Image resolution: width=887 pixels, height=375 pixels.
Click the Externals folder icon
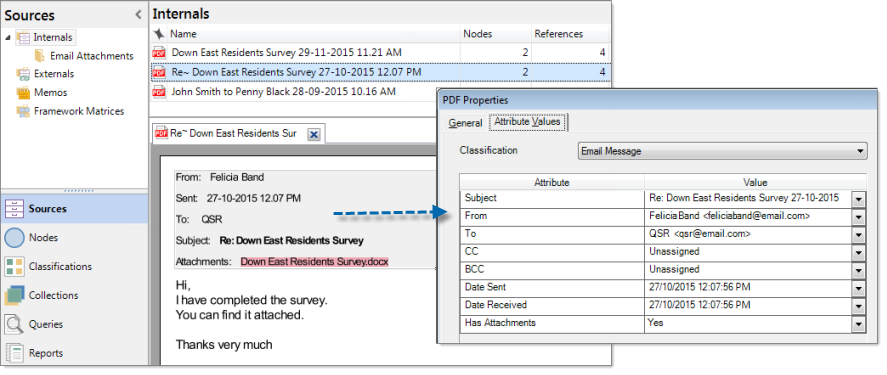point(23,74)
